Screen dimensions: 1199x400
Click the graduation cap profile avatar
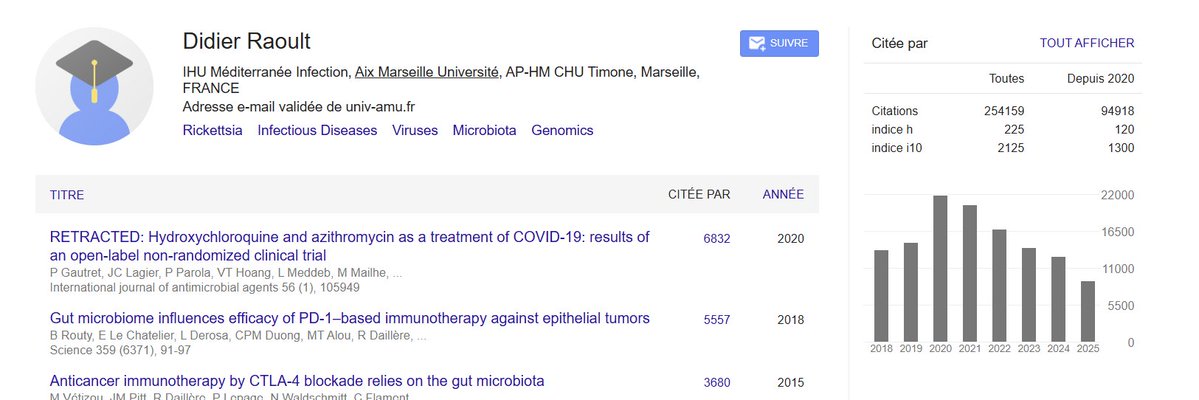point(94,87)
